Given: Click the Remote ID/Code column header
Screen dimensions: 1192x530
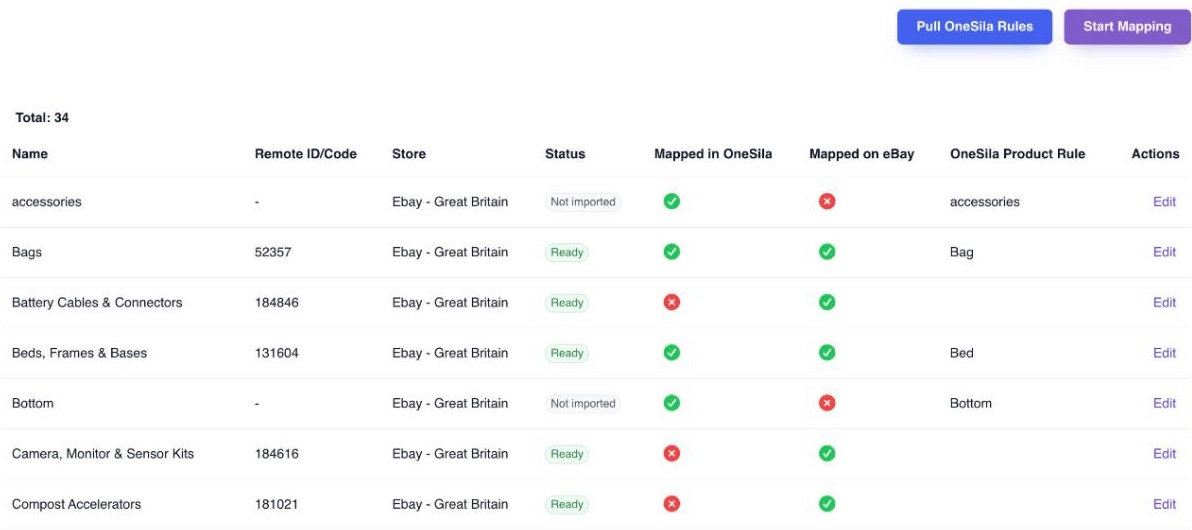Looking at the screenshot, I should pyautogui.click(x=306, y=154).
